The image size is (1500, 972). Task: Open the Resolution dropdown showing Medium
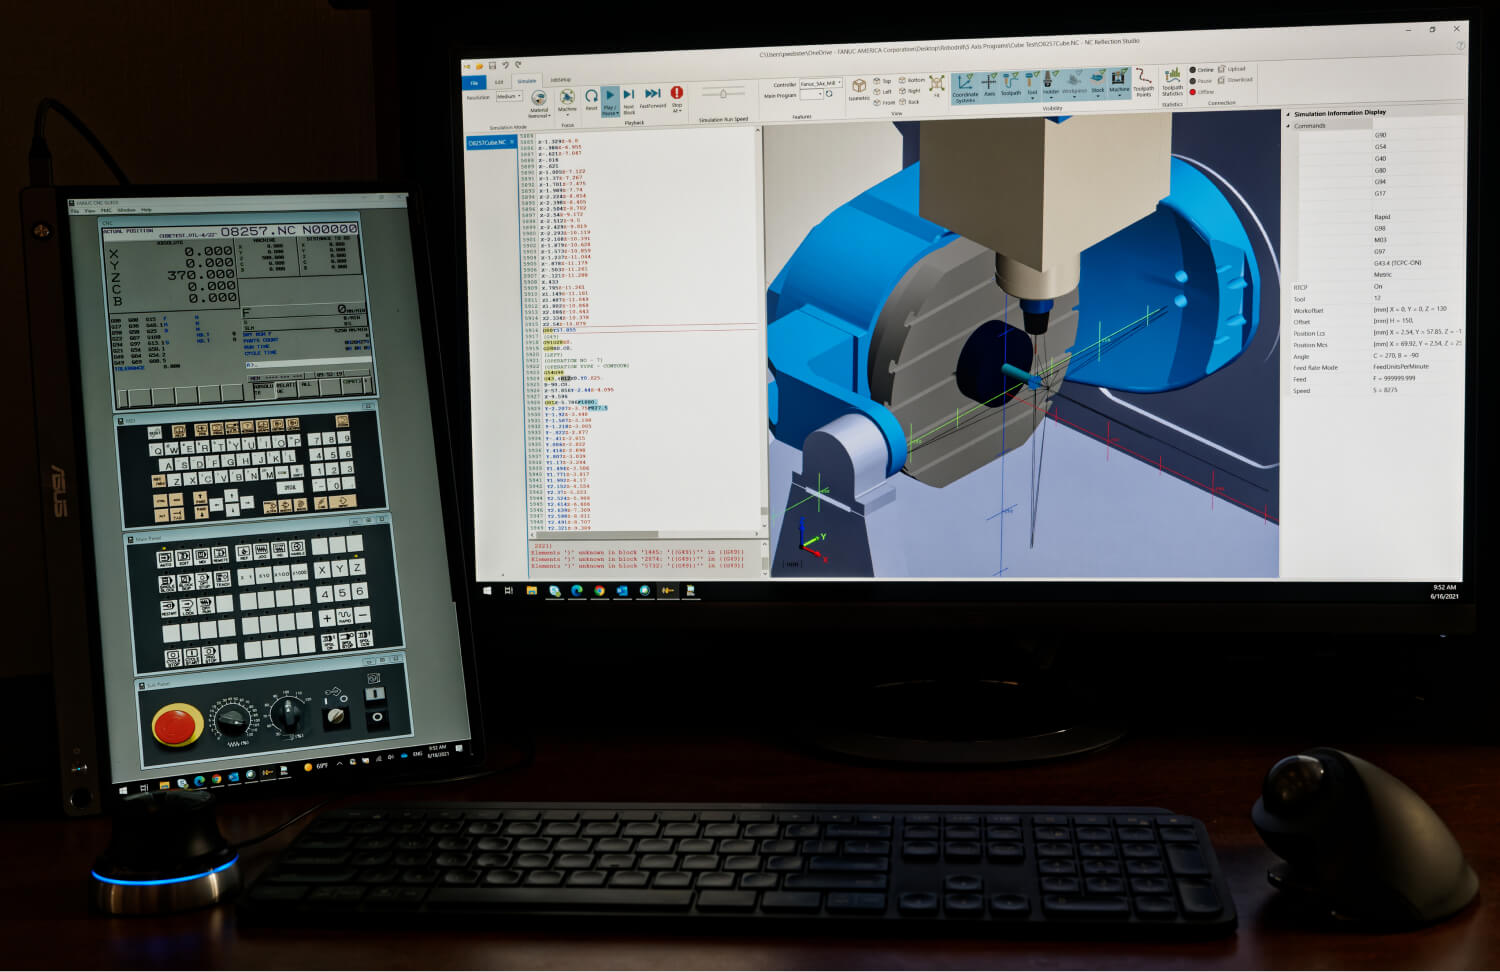coord(509,95)
